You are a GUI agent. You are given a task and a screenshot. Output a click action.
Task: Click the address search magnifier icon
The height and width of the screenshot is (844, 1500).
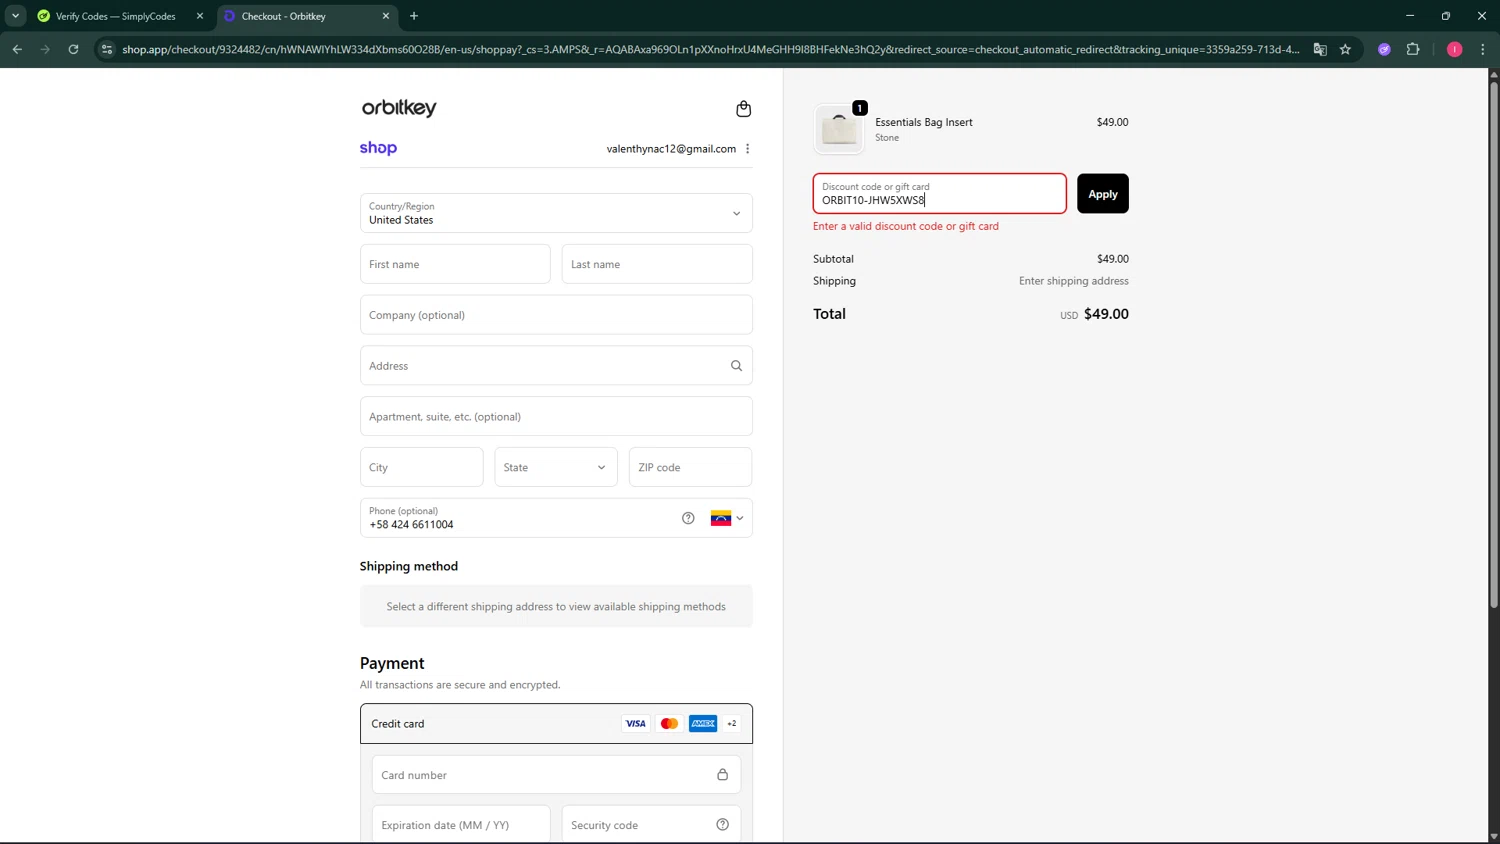(736, 366)
